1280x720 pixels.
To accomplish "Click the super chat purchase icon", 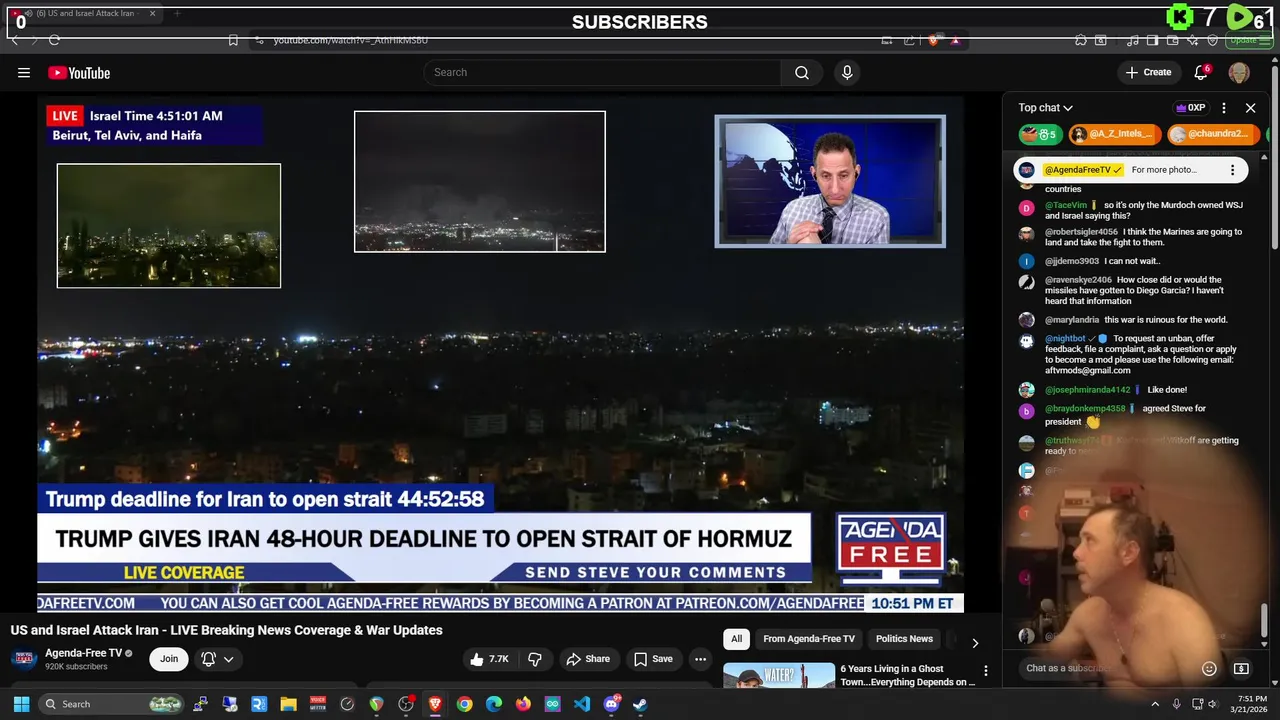I will click(x=1241, y=668).
